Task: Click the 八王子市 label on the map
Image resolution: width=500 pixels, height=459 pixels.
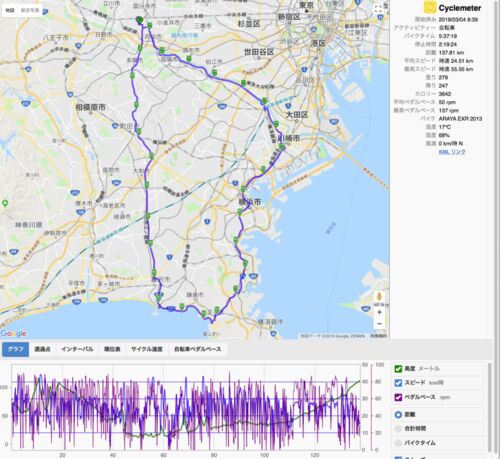Action: [56, 38]
